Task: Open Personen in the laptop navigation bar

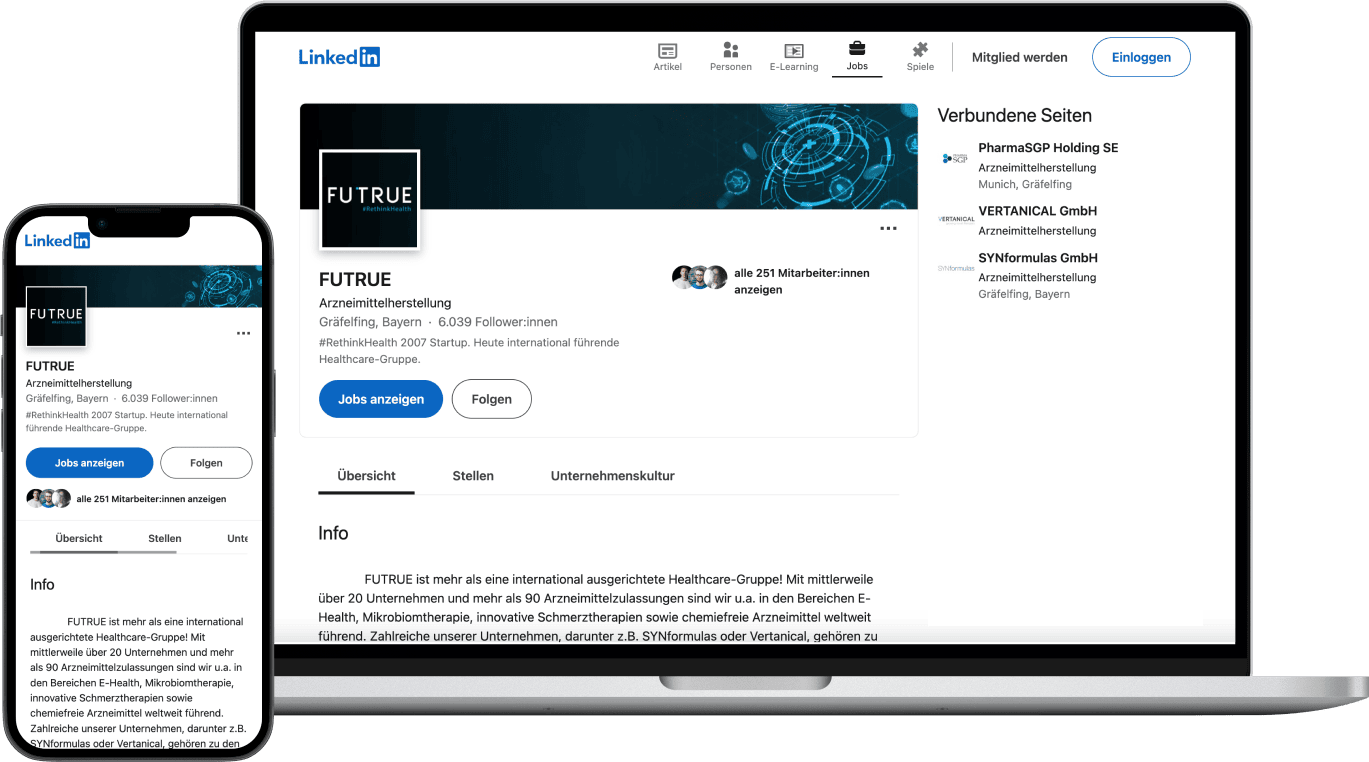Action: click(731, 57)
